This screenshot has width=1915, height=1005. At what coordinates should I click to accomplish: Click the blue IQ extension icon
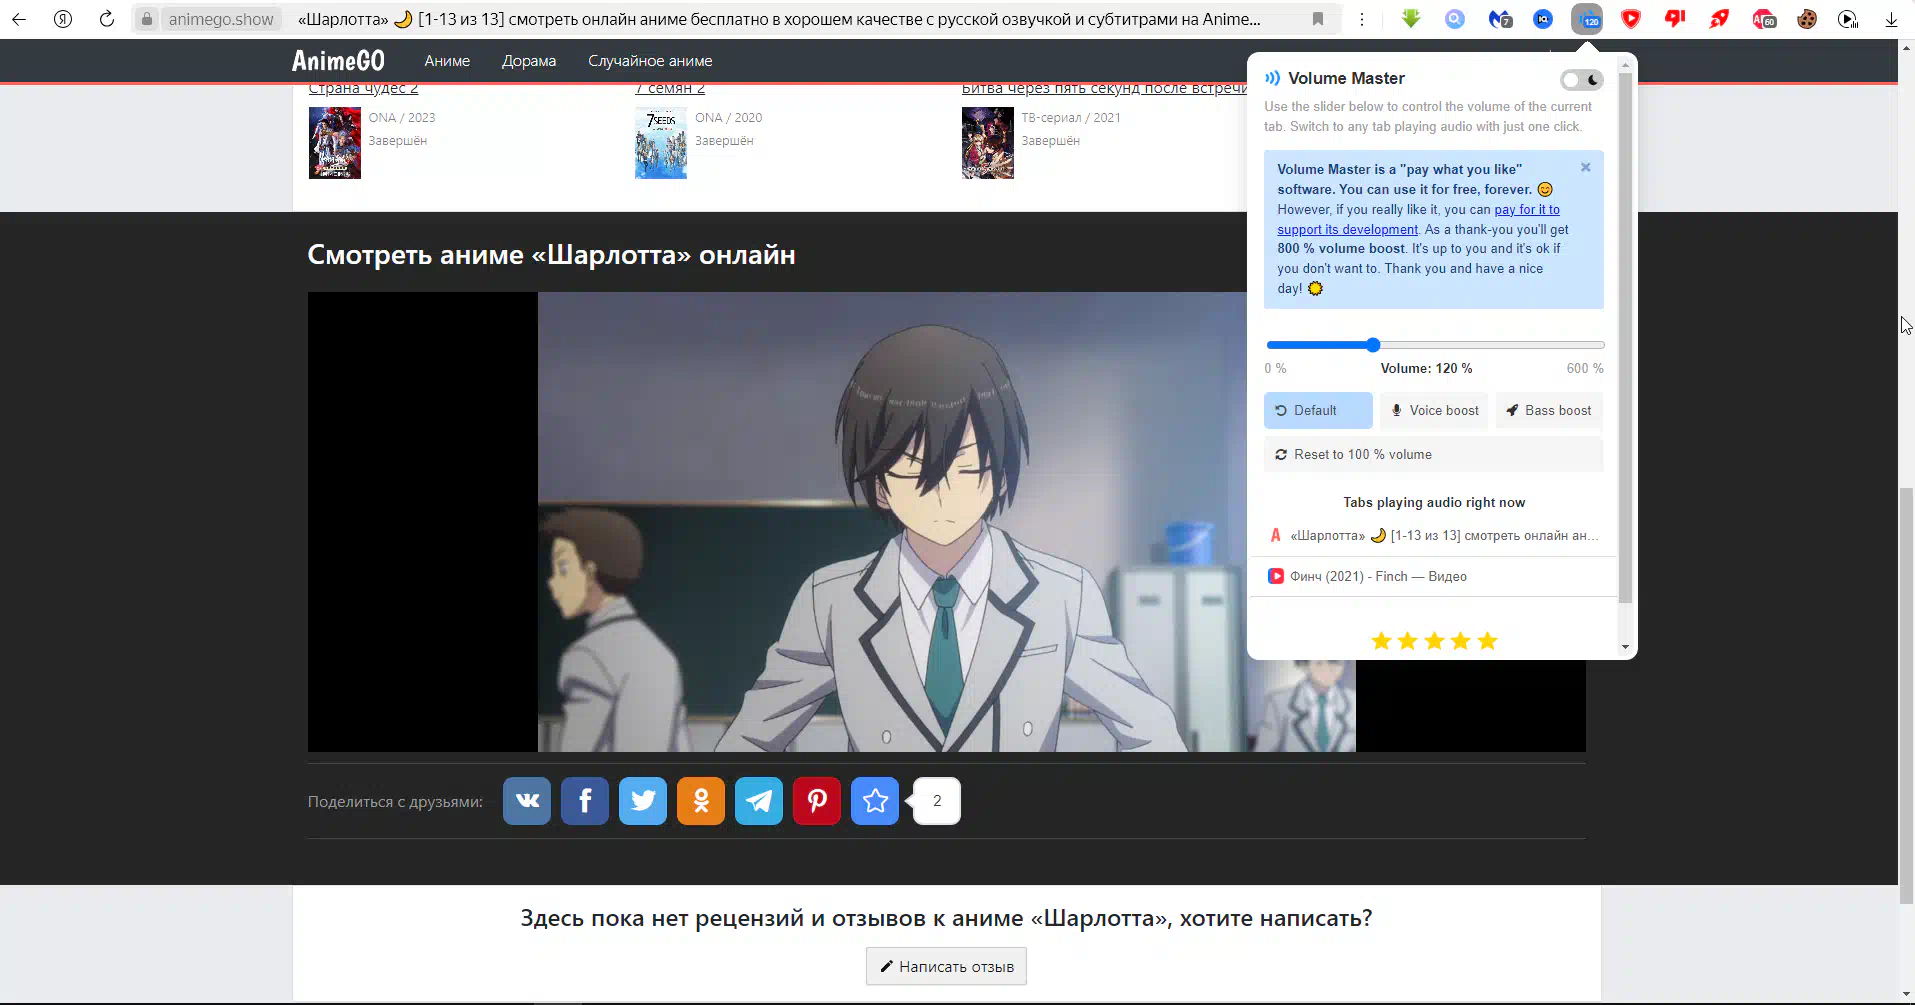click(x=1543, y=19)
